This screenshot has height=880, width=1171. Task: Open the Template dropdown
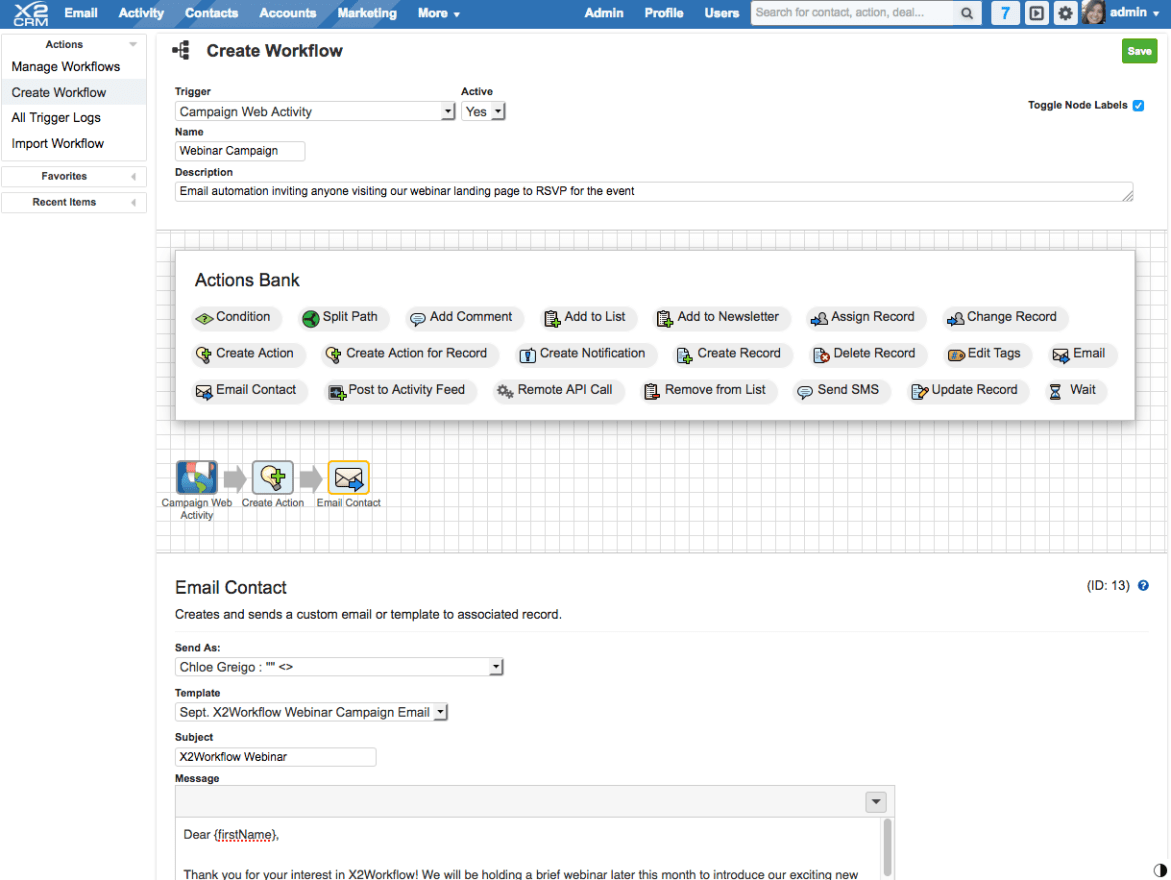pos(311,712)
